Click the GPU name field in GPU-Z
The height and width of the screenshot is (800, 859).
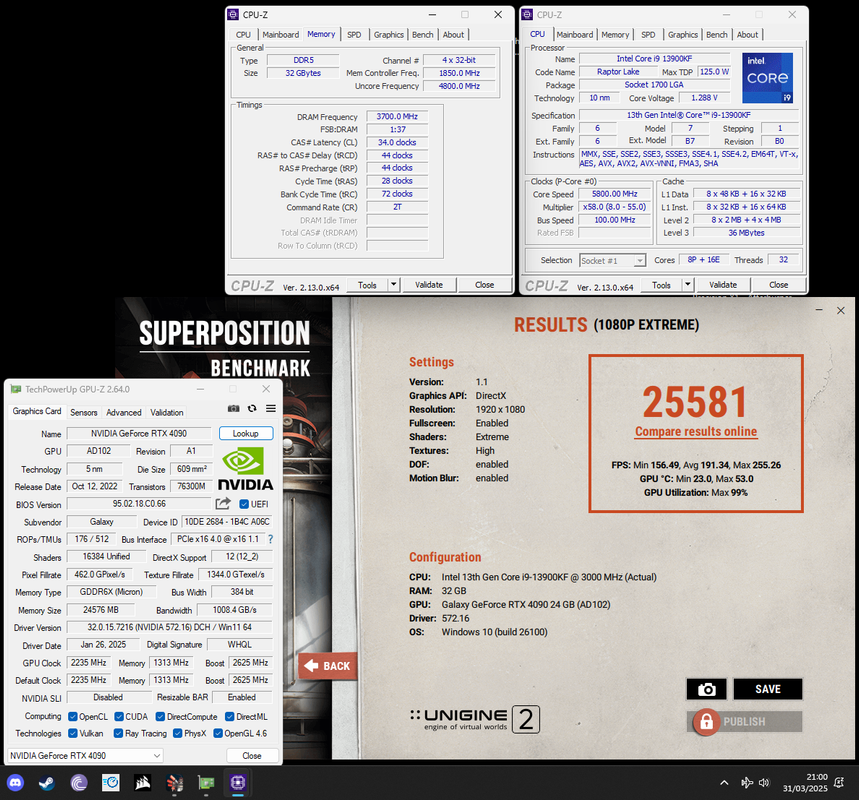click(139, 433)
